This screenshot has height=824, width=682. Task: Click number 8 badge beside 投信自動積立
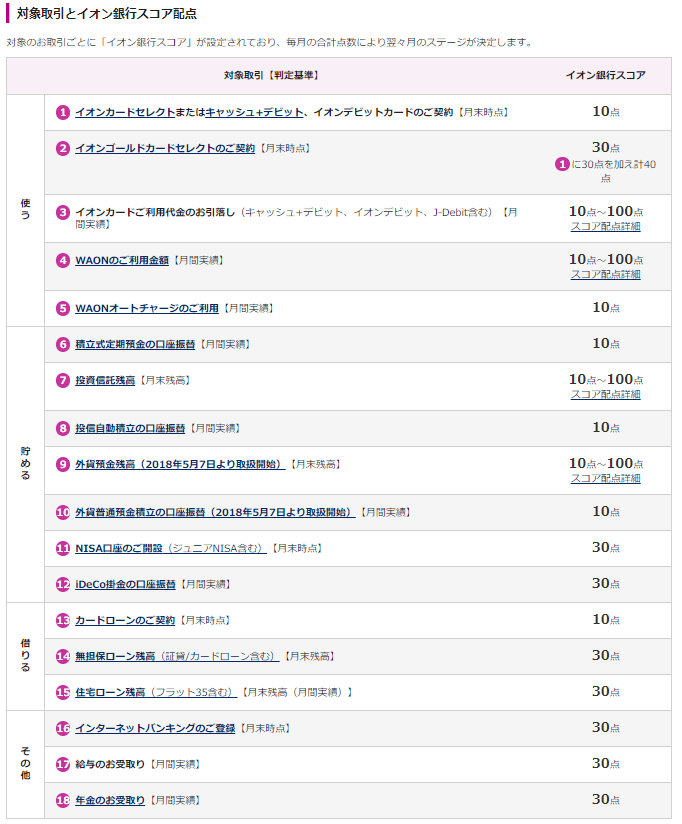coord(63,428)
